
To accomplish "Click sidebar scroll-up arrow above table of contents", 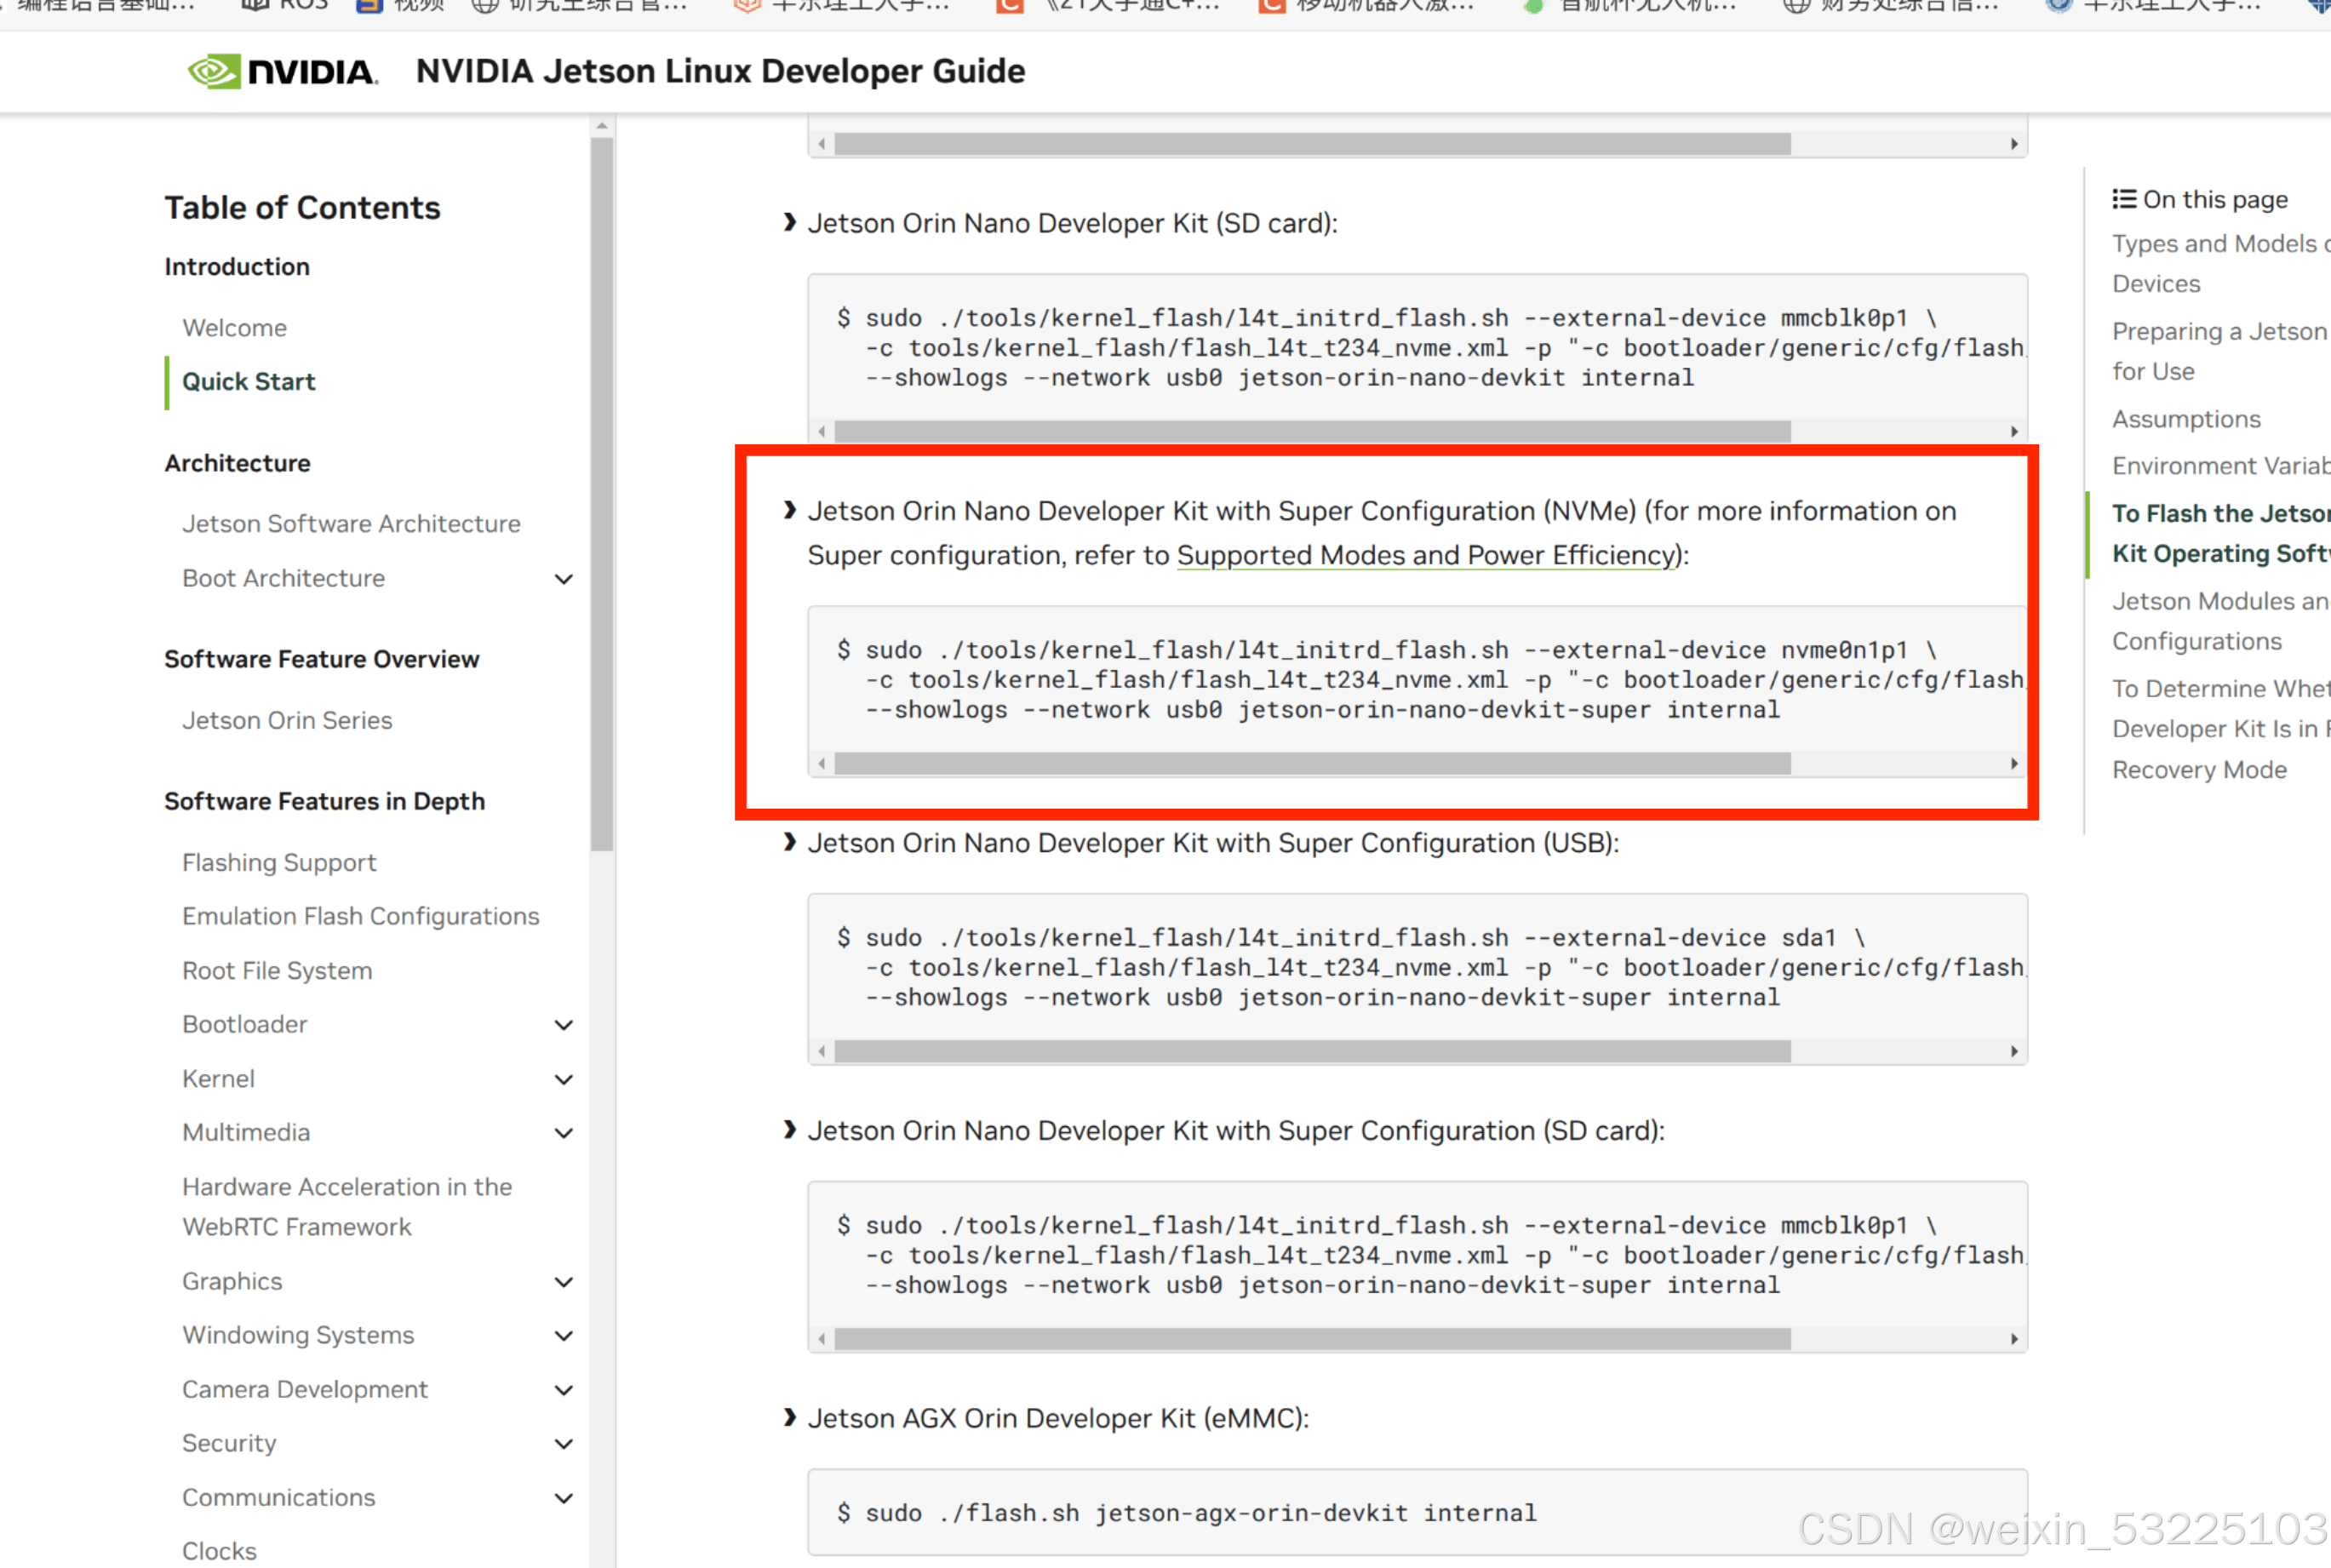I will (x=601, y=127).
